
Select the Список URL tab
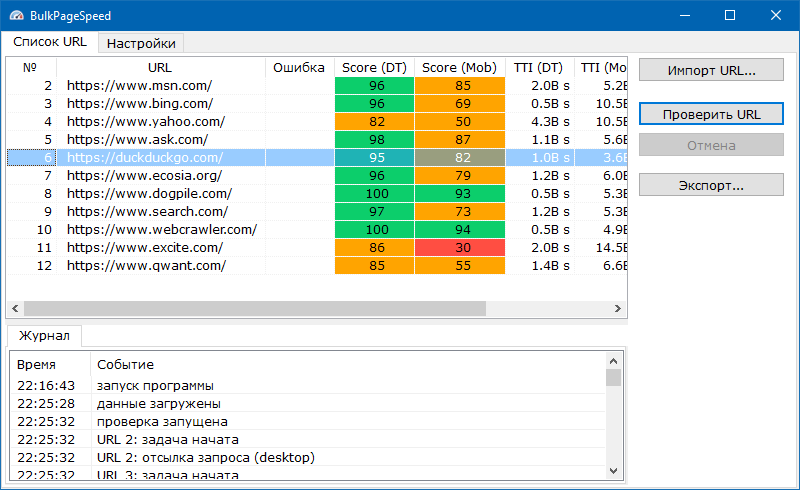[x=49, y=42]
